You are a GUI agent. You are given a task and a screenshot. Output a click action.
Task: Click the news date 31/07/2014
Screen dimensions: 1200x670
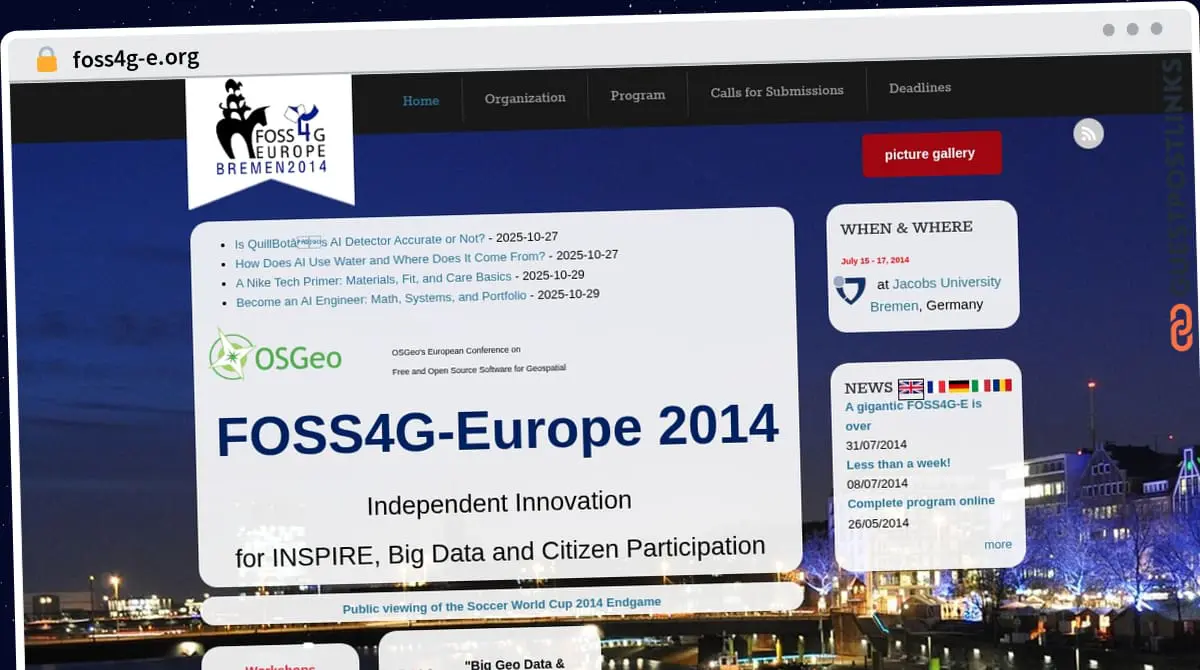876,445
